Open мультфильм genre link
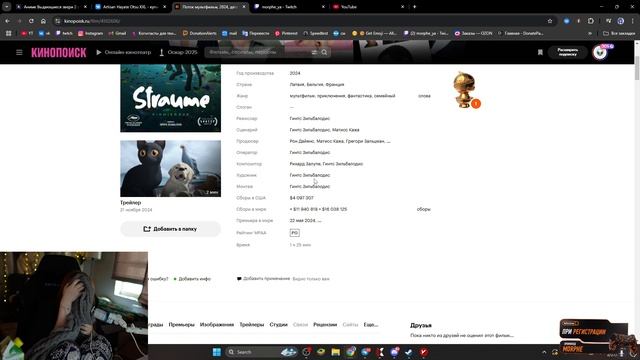640x360 pixels. 302,96
